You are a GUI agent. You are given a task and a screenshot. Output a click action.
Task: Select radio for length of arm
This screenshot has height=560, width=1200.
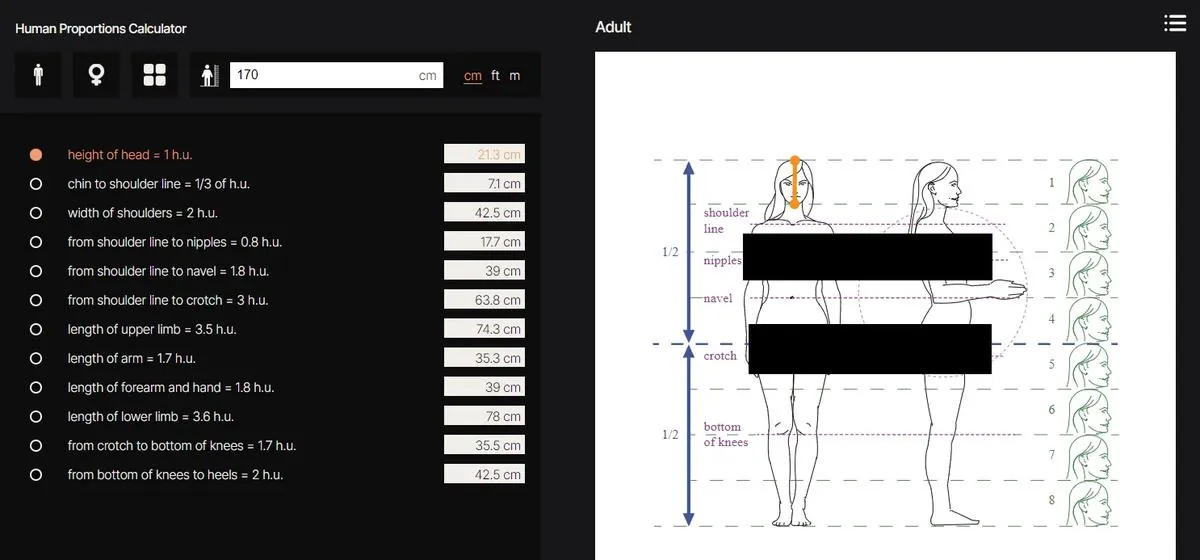pos(36,358)
